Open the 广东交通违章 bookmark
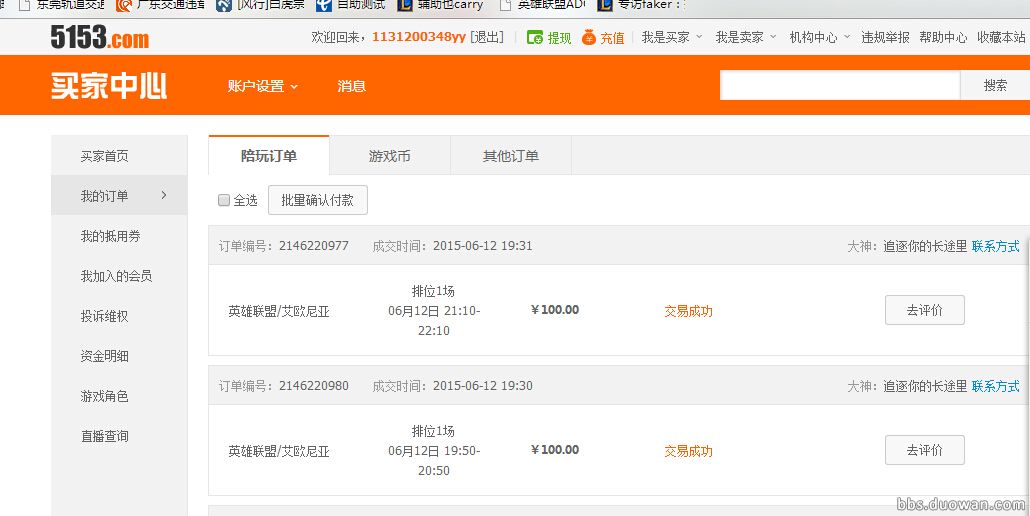1030x516 pixels. point(160,5)
